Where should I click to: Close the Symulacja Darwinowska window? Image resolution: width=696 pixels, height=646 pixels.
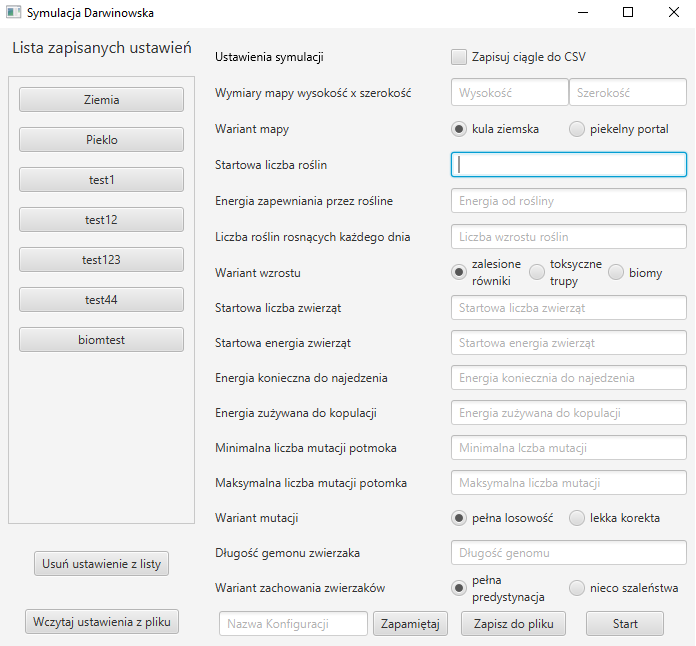[674, 12]
